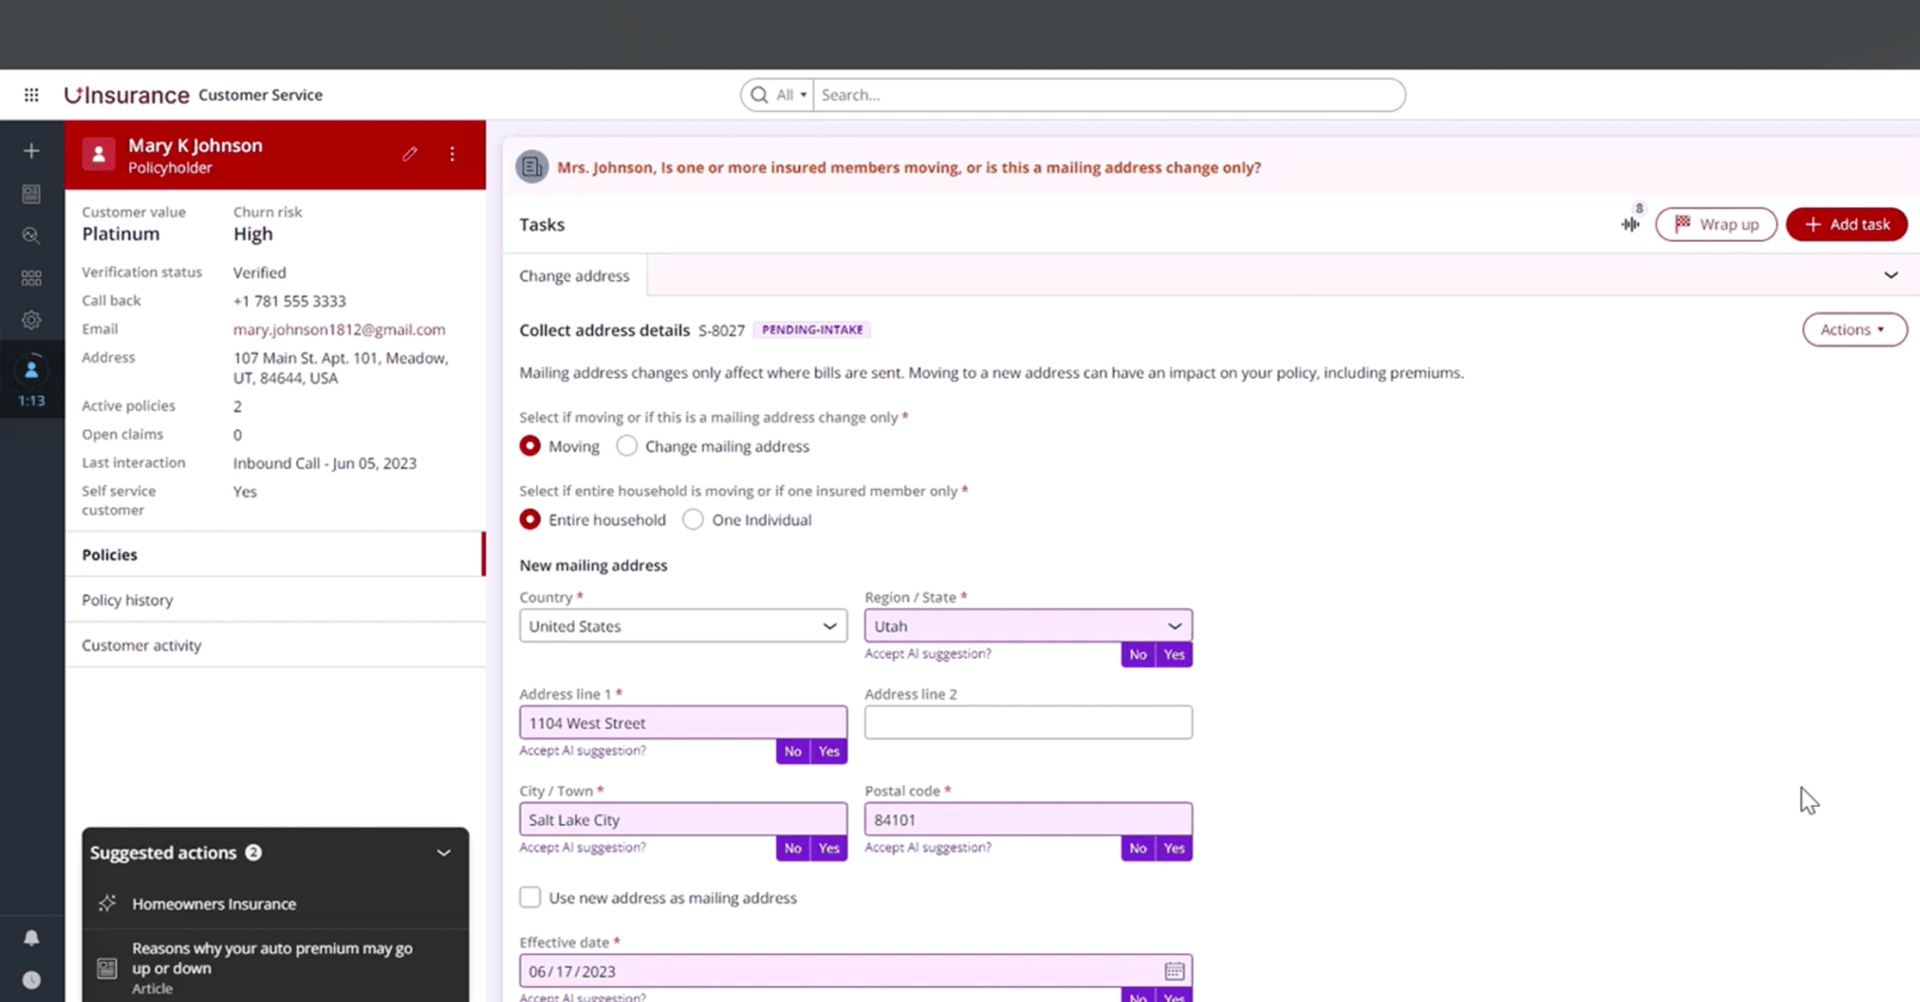Select the One Individual radio option
The height and width of the screenshot is (1002, 1920).
(x=693, y=520)
